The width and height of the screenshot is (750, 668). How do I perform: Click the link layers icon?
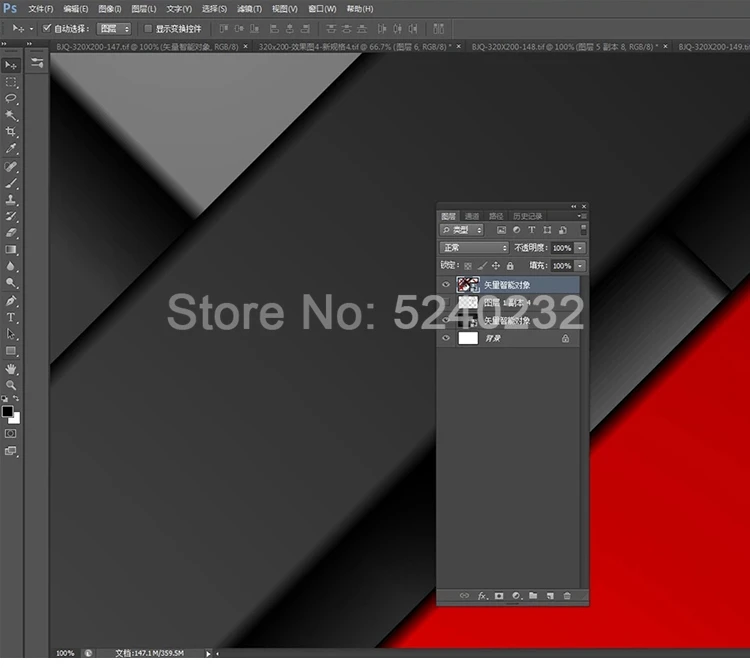click(x=464, y=596)
